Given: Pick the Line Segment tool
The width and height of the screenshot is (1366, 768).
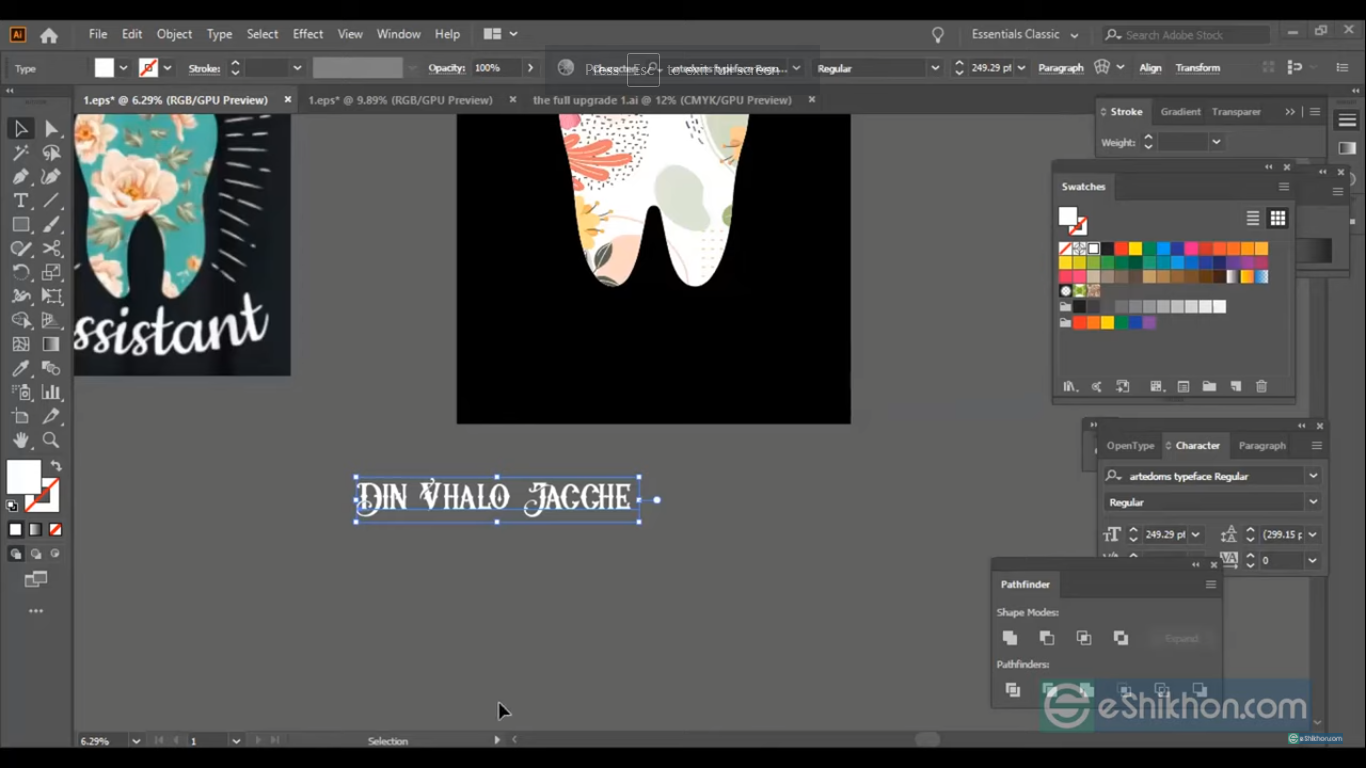Looking at the screenshot, I should tap(52, 201).
